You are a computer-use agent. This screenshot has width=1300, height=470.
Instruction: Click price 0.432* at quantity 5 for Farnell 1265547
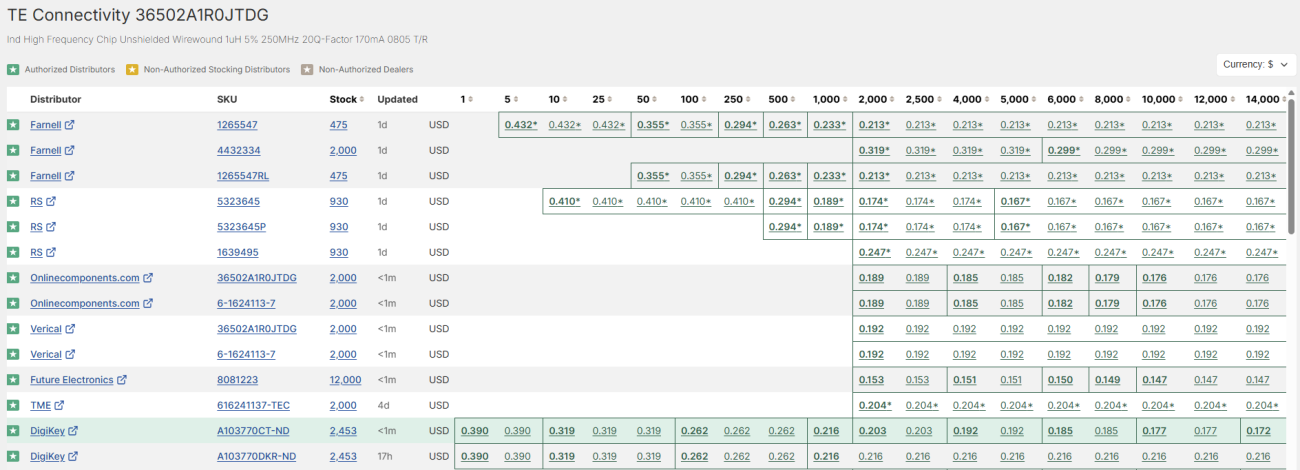(521, 125)
